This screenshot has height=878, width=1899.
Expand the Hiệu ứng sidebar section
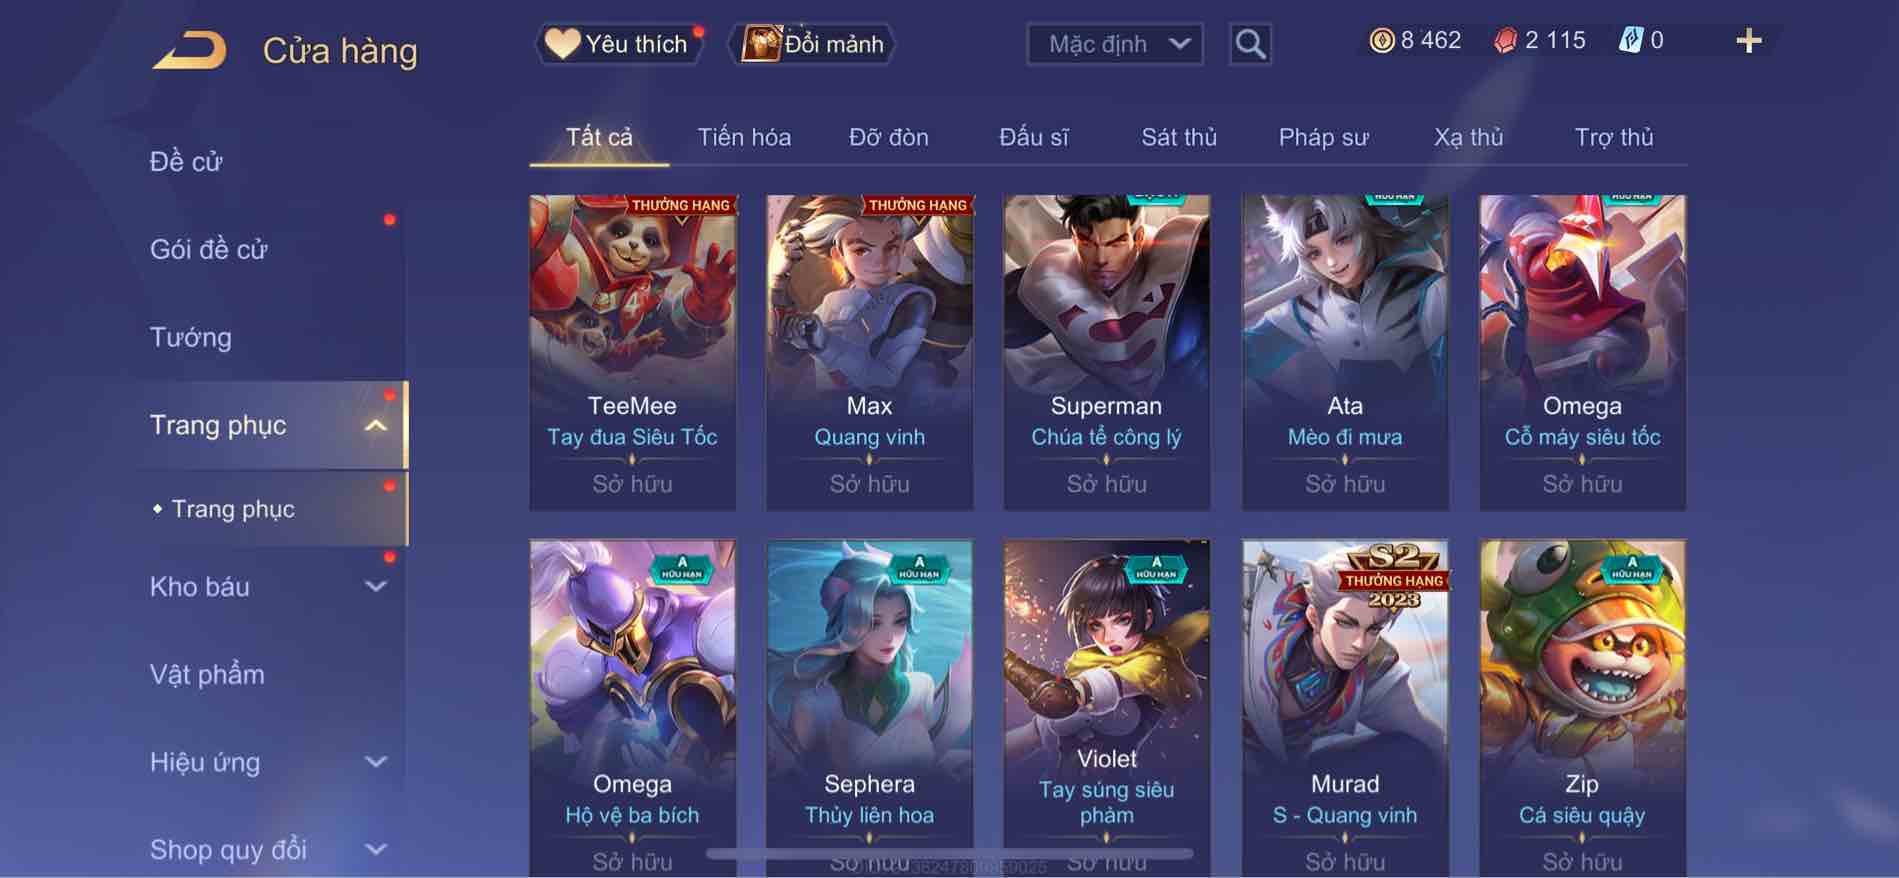pyautogui.click(x=376, y=762)
